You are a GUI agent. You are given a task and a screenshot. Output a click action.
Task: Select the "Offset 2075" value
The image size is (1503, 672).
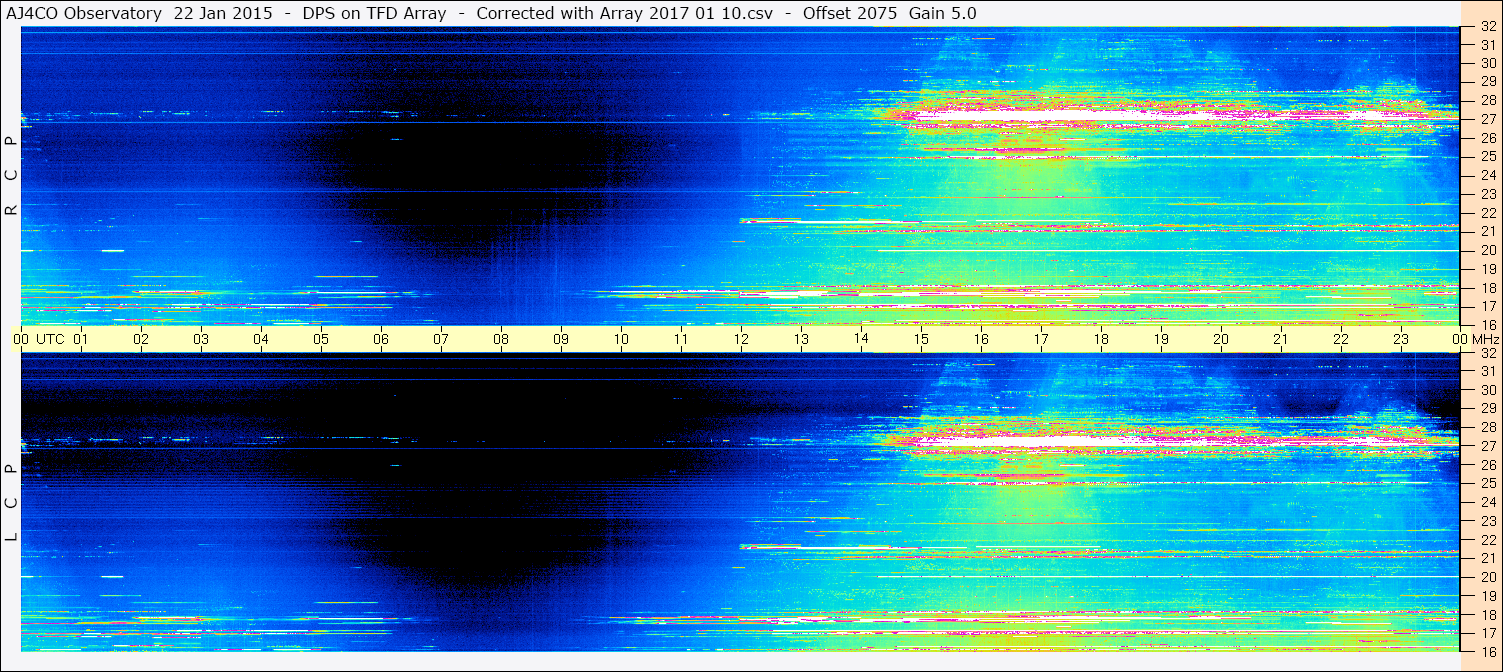[x=851, y=13]
